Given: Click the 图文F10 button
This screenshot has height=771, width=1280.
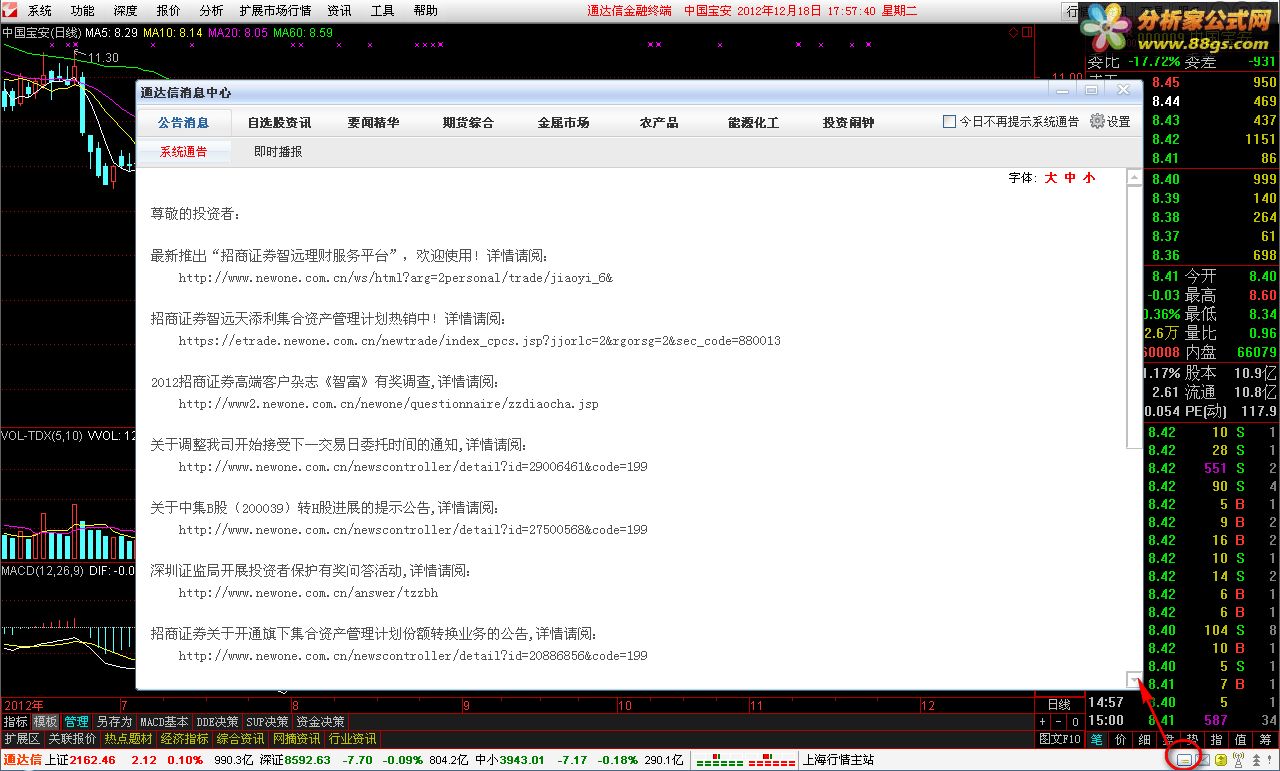Looking at the screenshot, I should [x=1059, y=739].
